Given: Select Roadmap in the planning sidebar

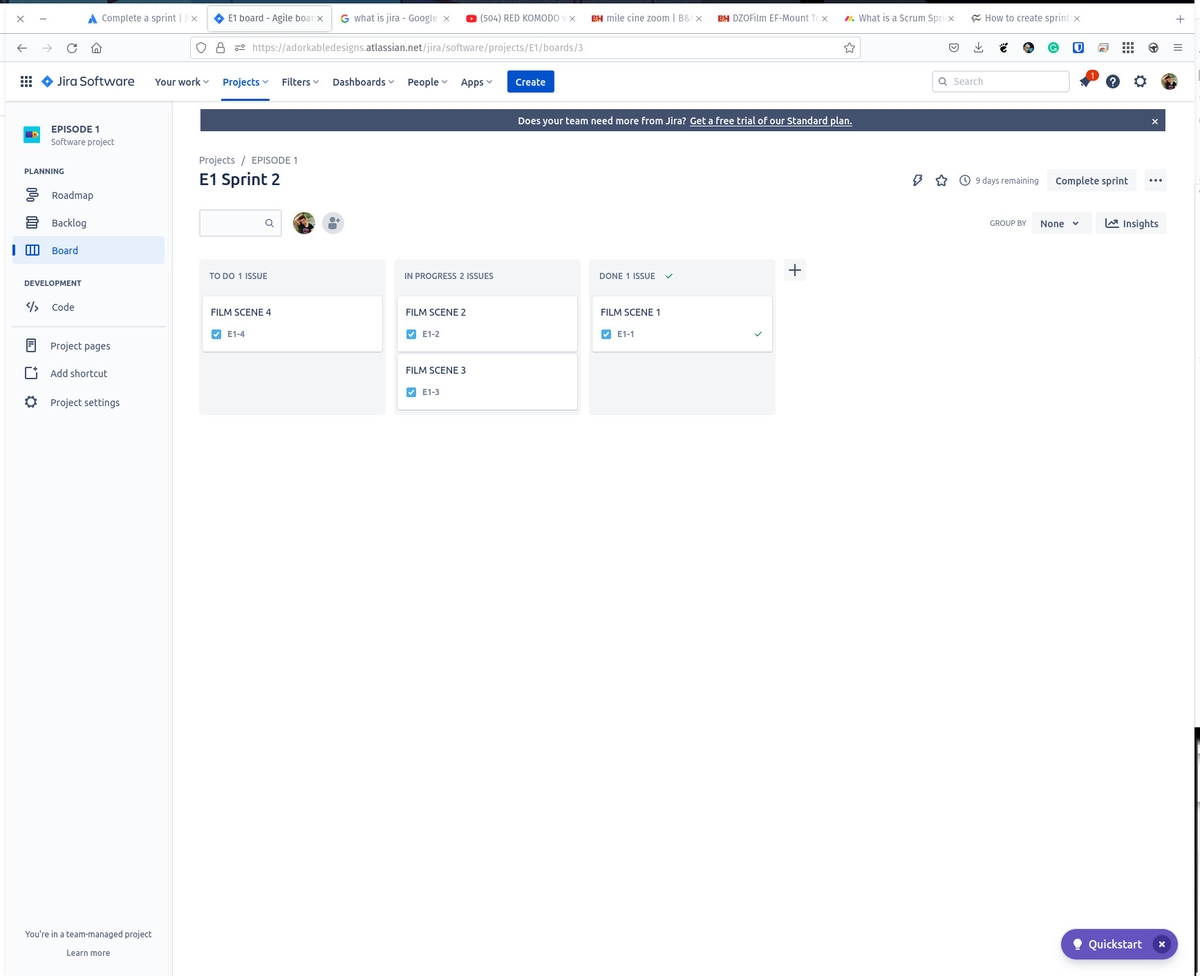Looking at the screenshot, I should (72, 195).
